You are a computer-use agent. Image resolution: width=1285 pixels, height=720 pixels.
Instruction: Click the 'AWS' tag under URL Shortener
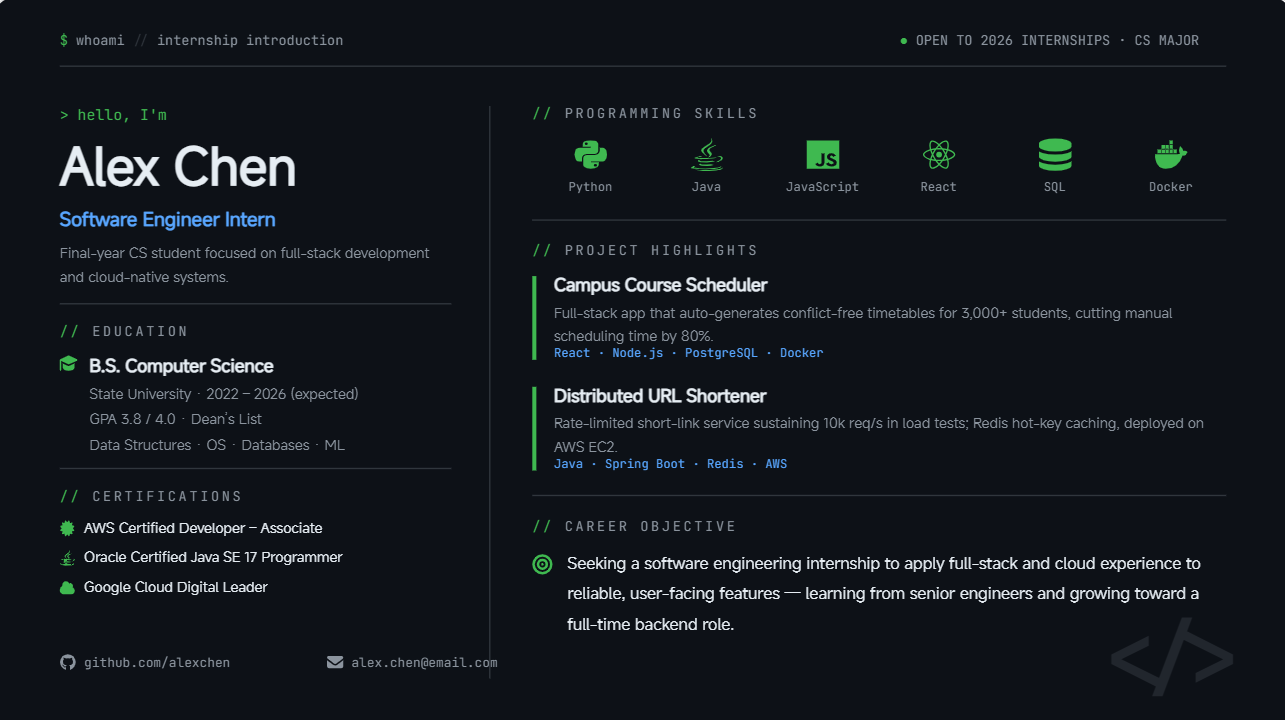click(776, 464)
